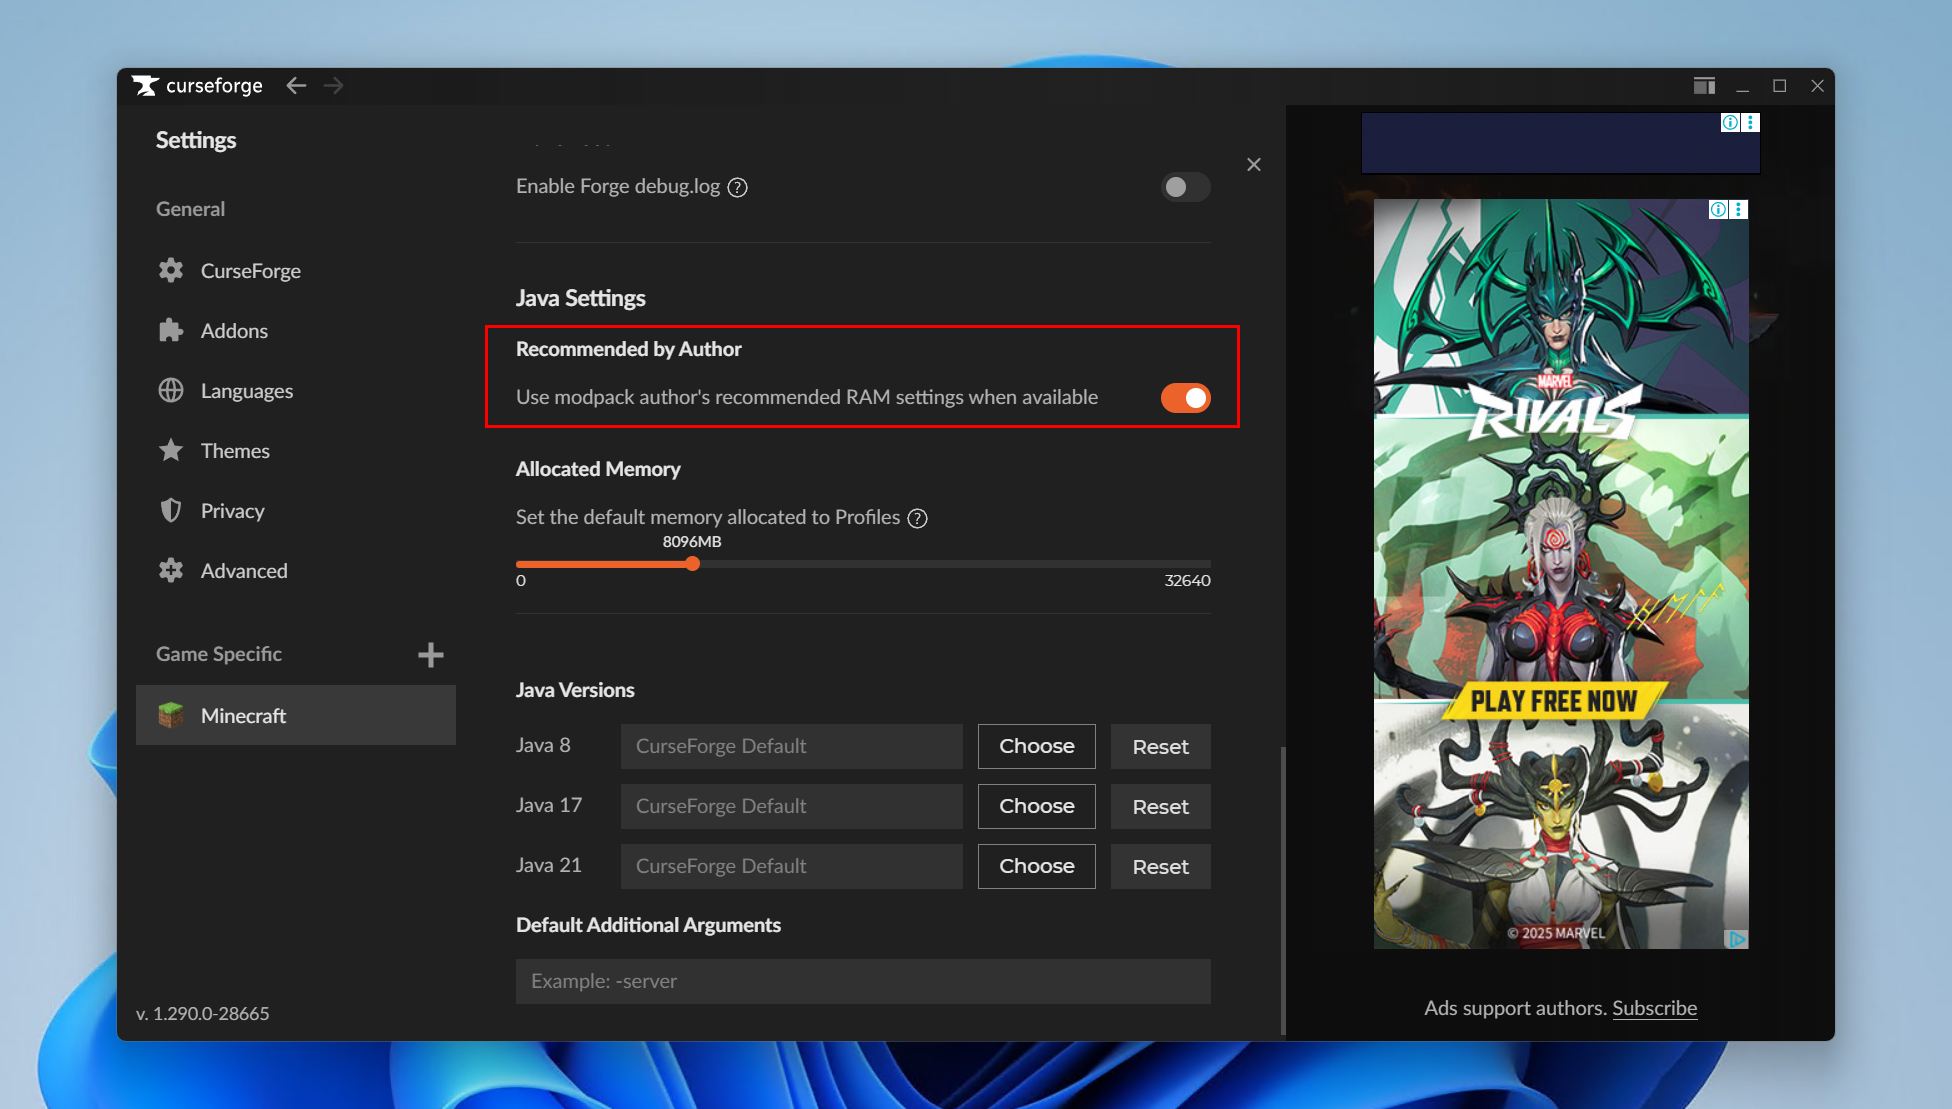Screen dimensions: 1952x1109
Task: Reset the Java 8 path
Action: (x=1161, y=746)
